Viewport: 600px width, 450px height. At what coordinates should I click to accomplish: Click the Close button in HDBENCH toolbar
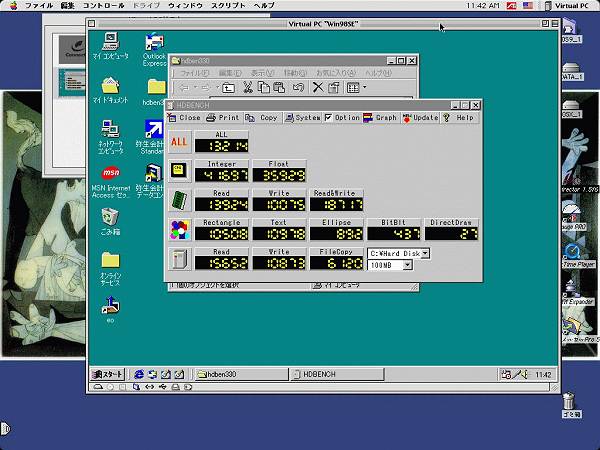tap(184, 118)
